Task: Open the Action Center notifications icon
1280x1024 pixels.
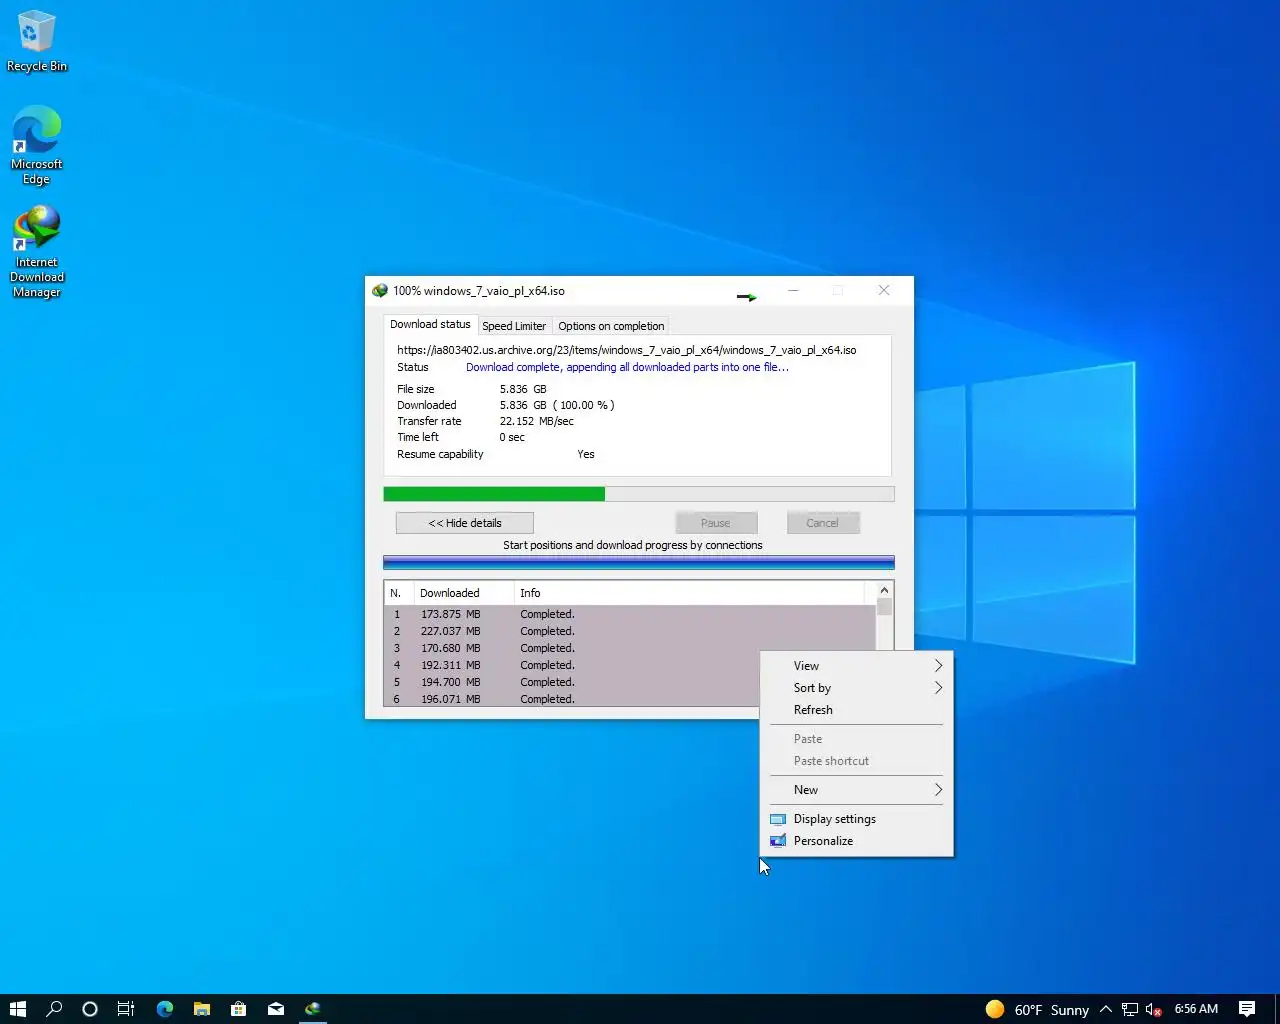Action: tap(1247, 1009)
